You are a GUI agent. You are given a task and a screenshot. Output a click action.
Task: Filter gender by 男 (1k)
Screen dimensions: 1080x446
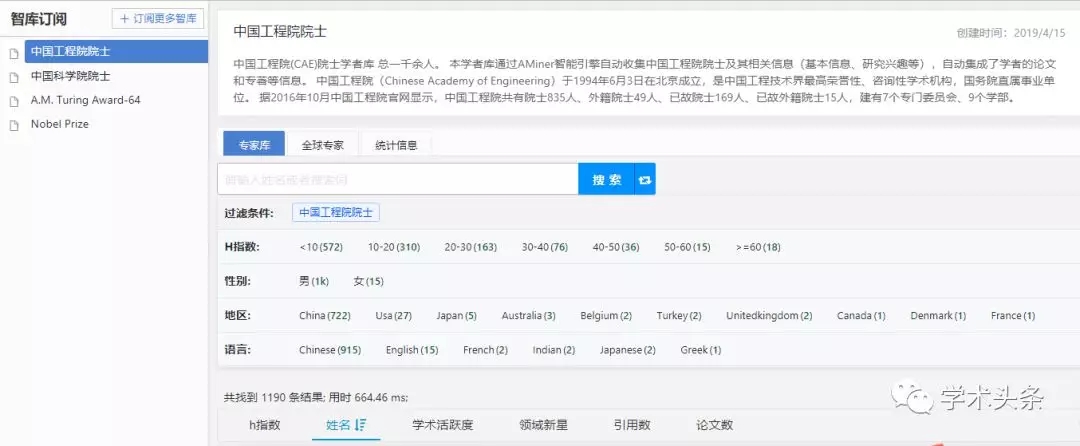[x=314, y=281]
